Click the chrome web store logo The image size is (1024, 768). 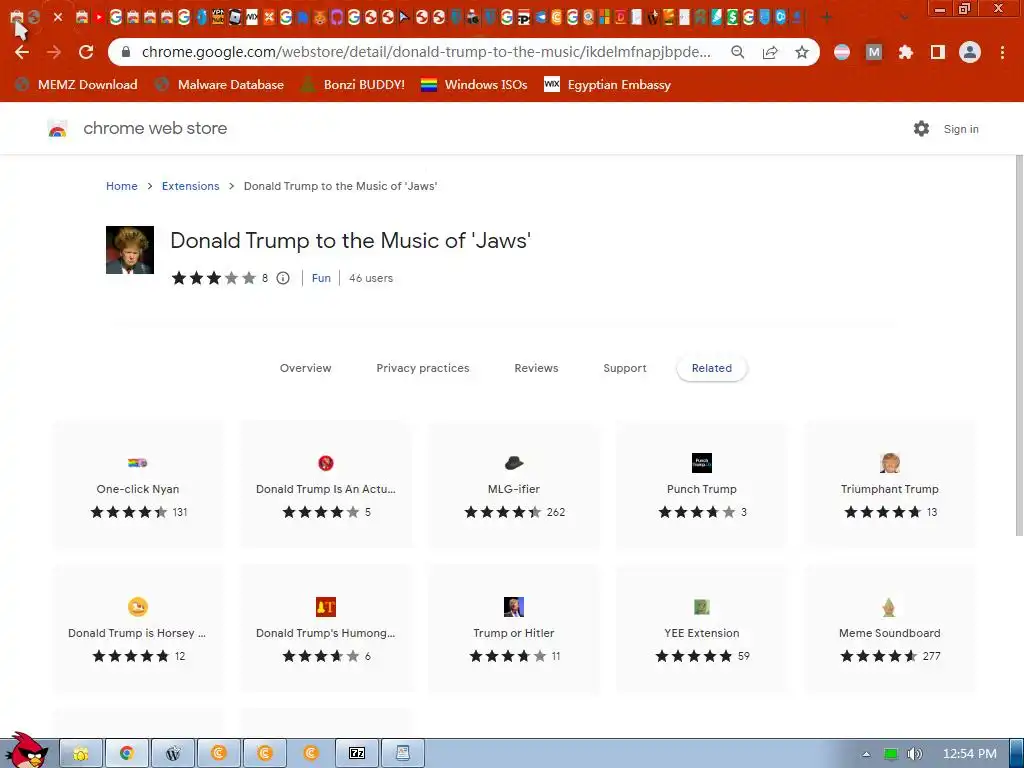coord(57,129)
